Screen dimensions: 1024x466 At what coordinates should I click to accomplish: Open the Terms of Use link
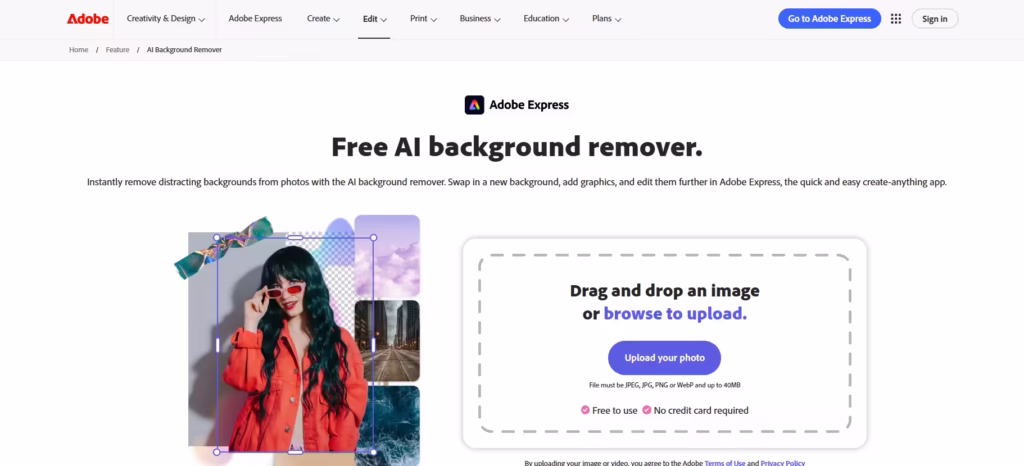pyautogui.click(x=724, y=463)
